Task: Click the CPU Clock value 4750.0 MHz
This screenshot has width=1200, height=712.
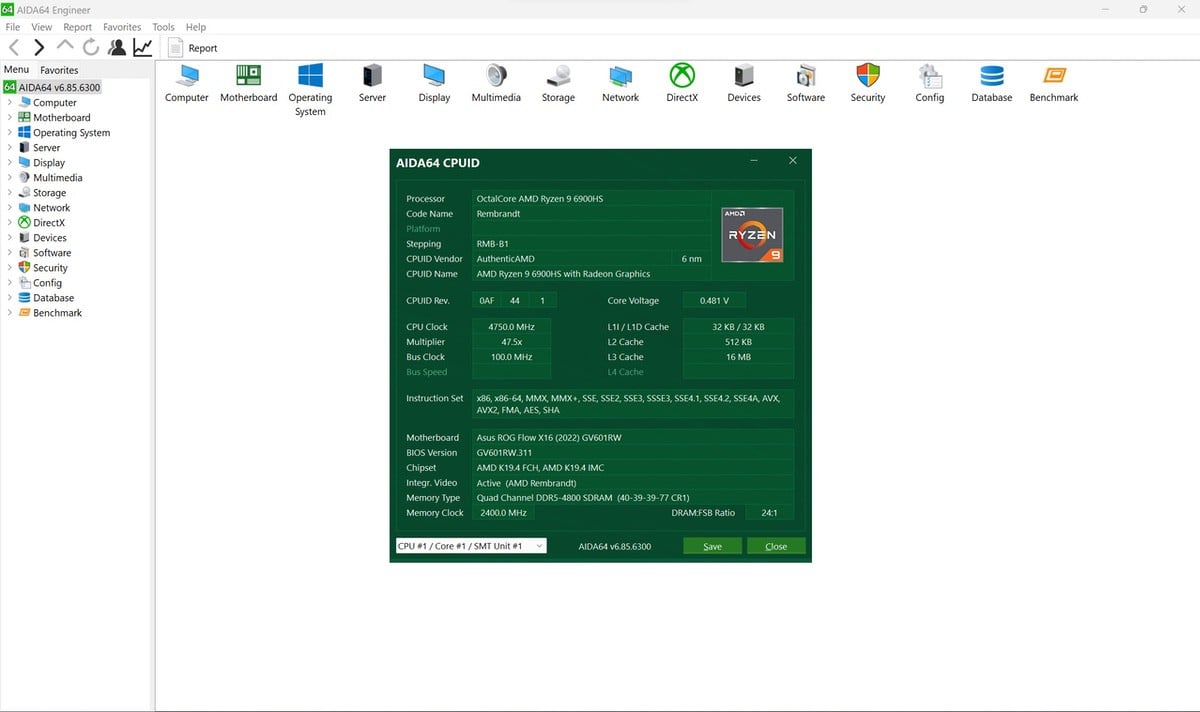Action: 512,327
